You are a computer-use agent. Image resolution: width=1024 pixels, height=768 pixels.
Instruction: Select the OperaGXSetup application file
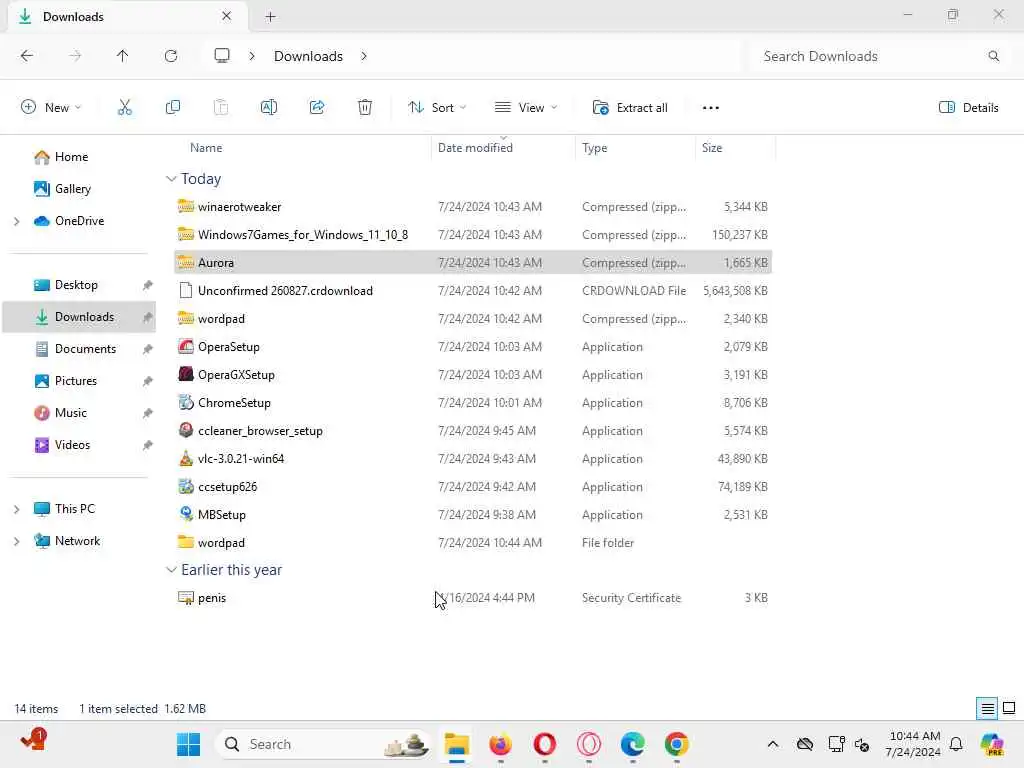tap(473, 375)
